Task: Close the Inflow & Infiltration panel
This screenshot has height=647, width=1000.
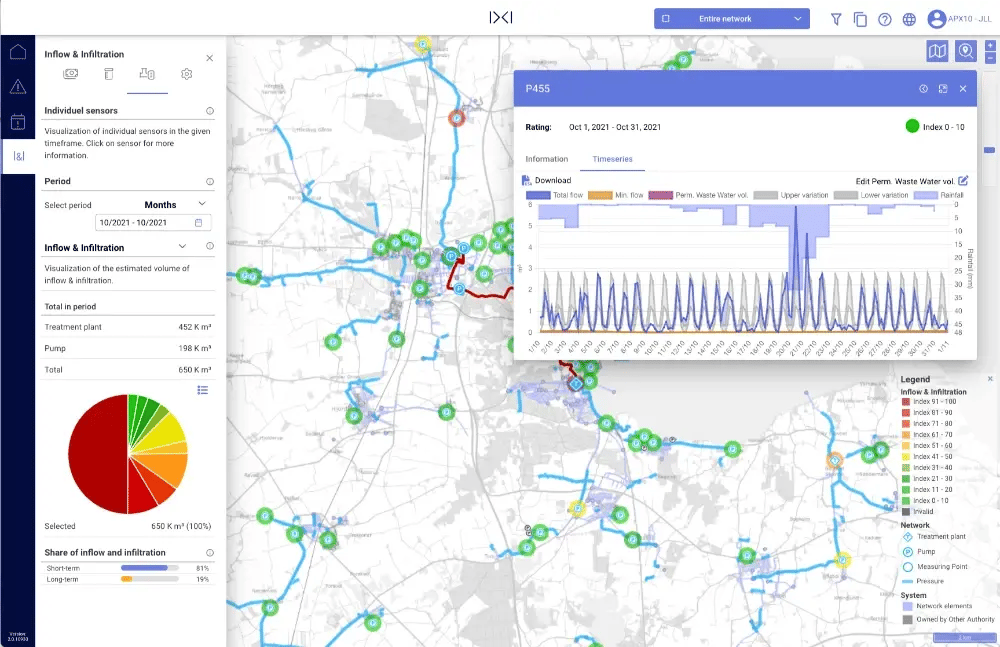Action: (209, 58)
